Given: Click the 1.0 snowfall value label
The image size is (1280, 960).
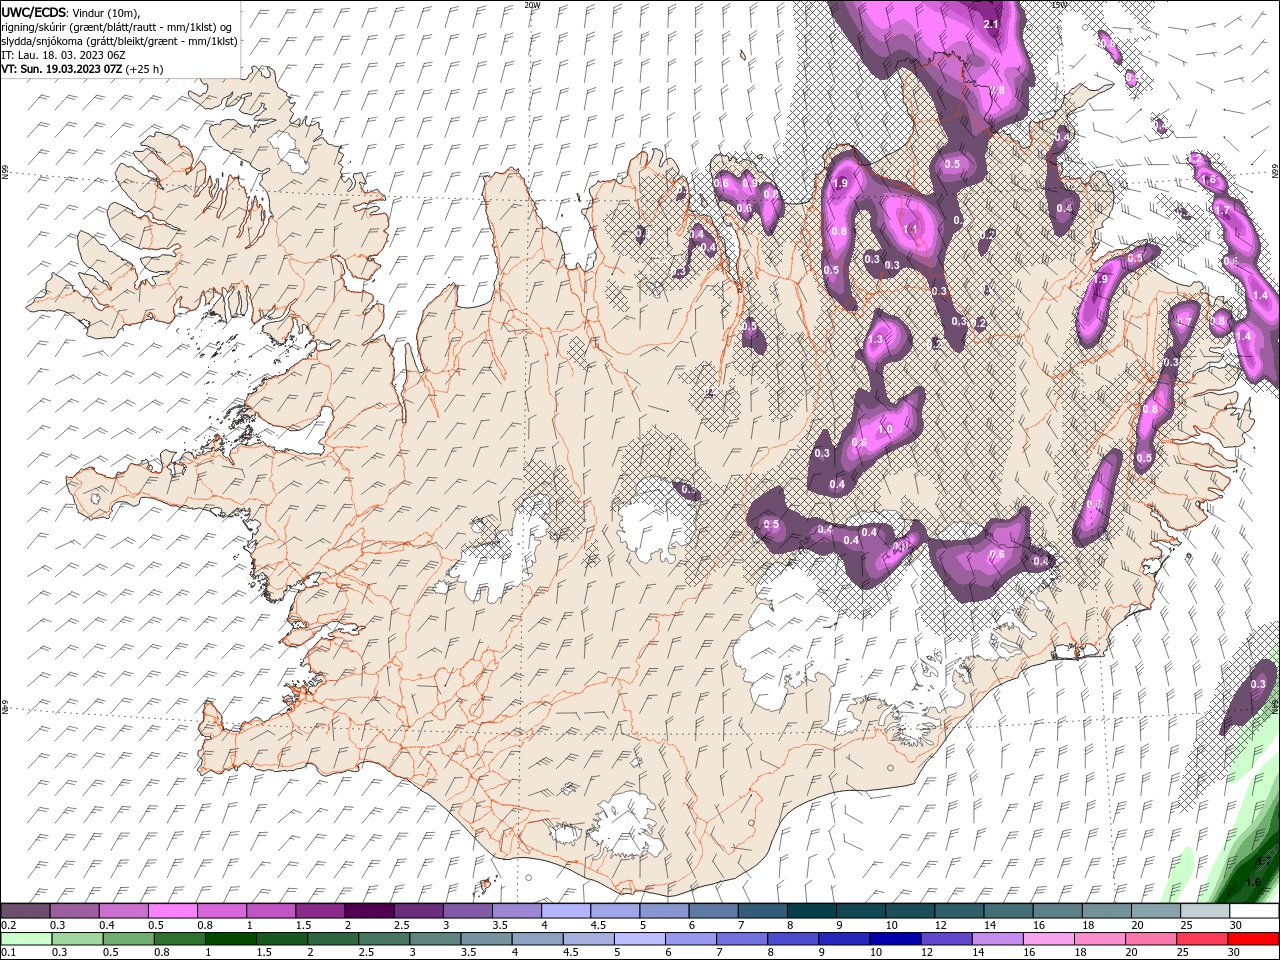Looking at the screenshot, I should point(885,429).
